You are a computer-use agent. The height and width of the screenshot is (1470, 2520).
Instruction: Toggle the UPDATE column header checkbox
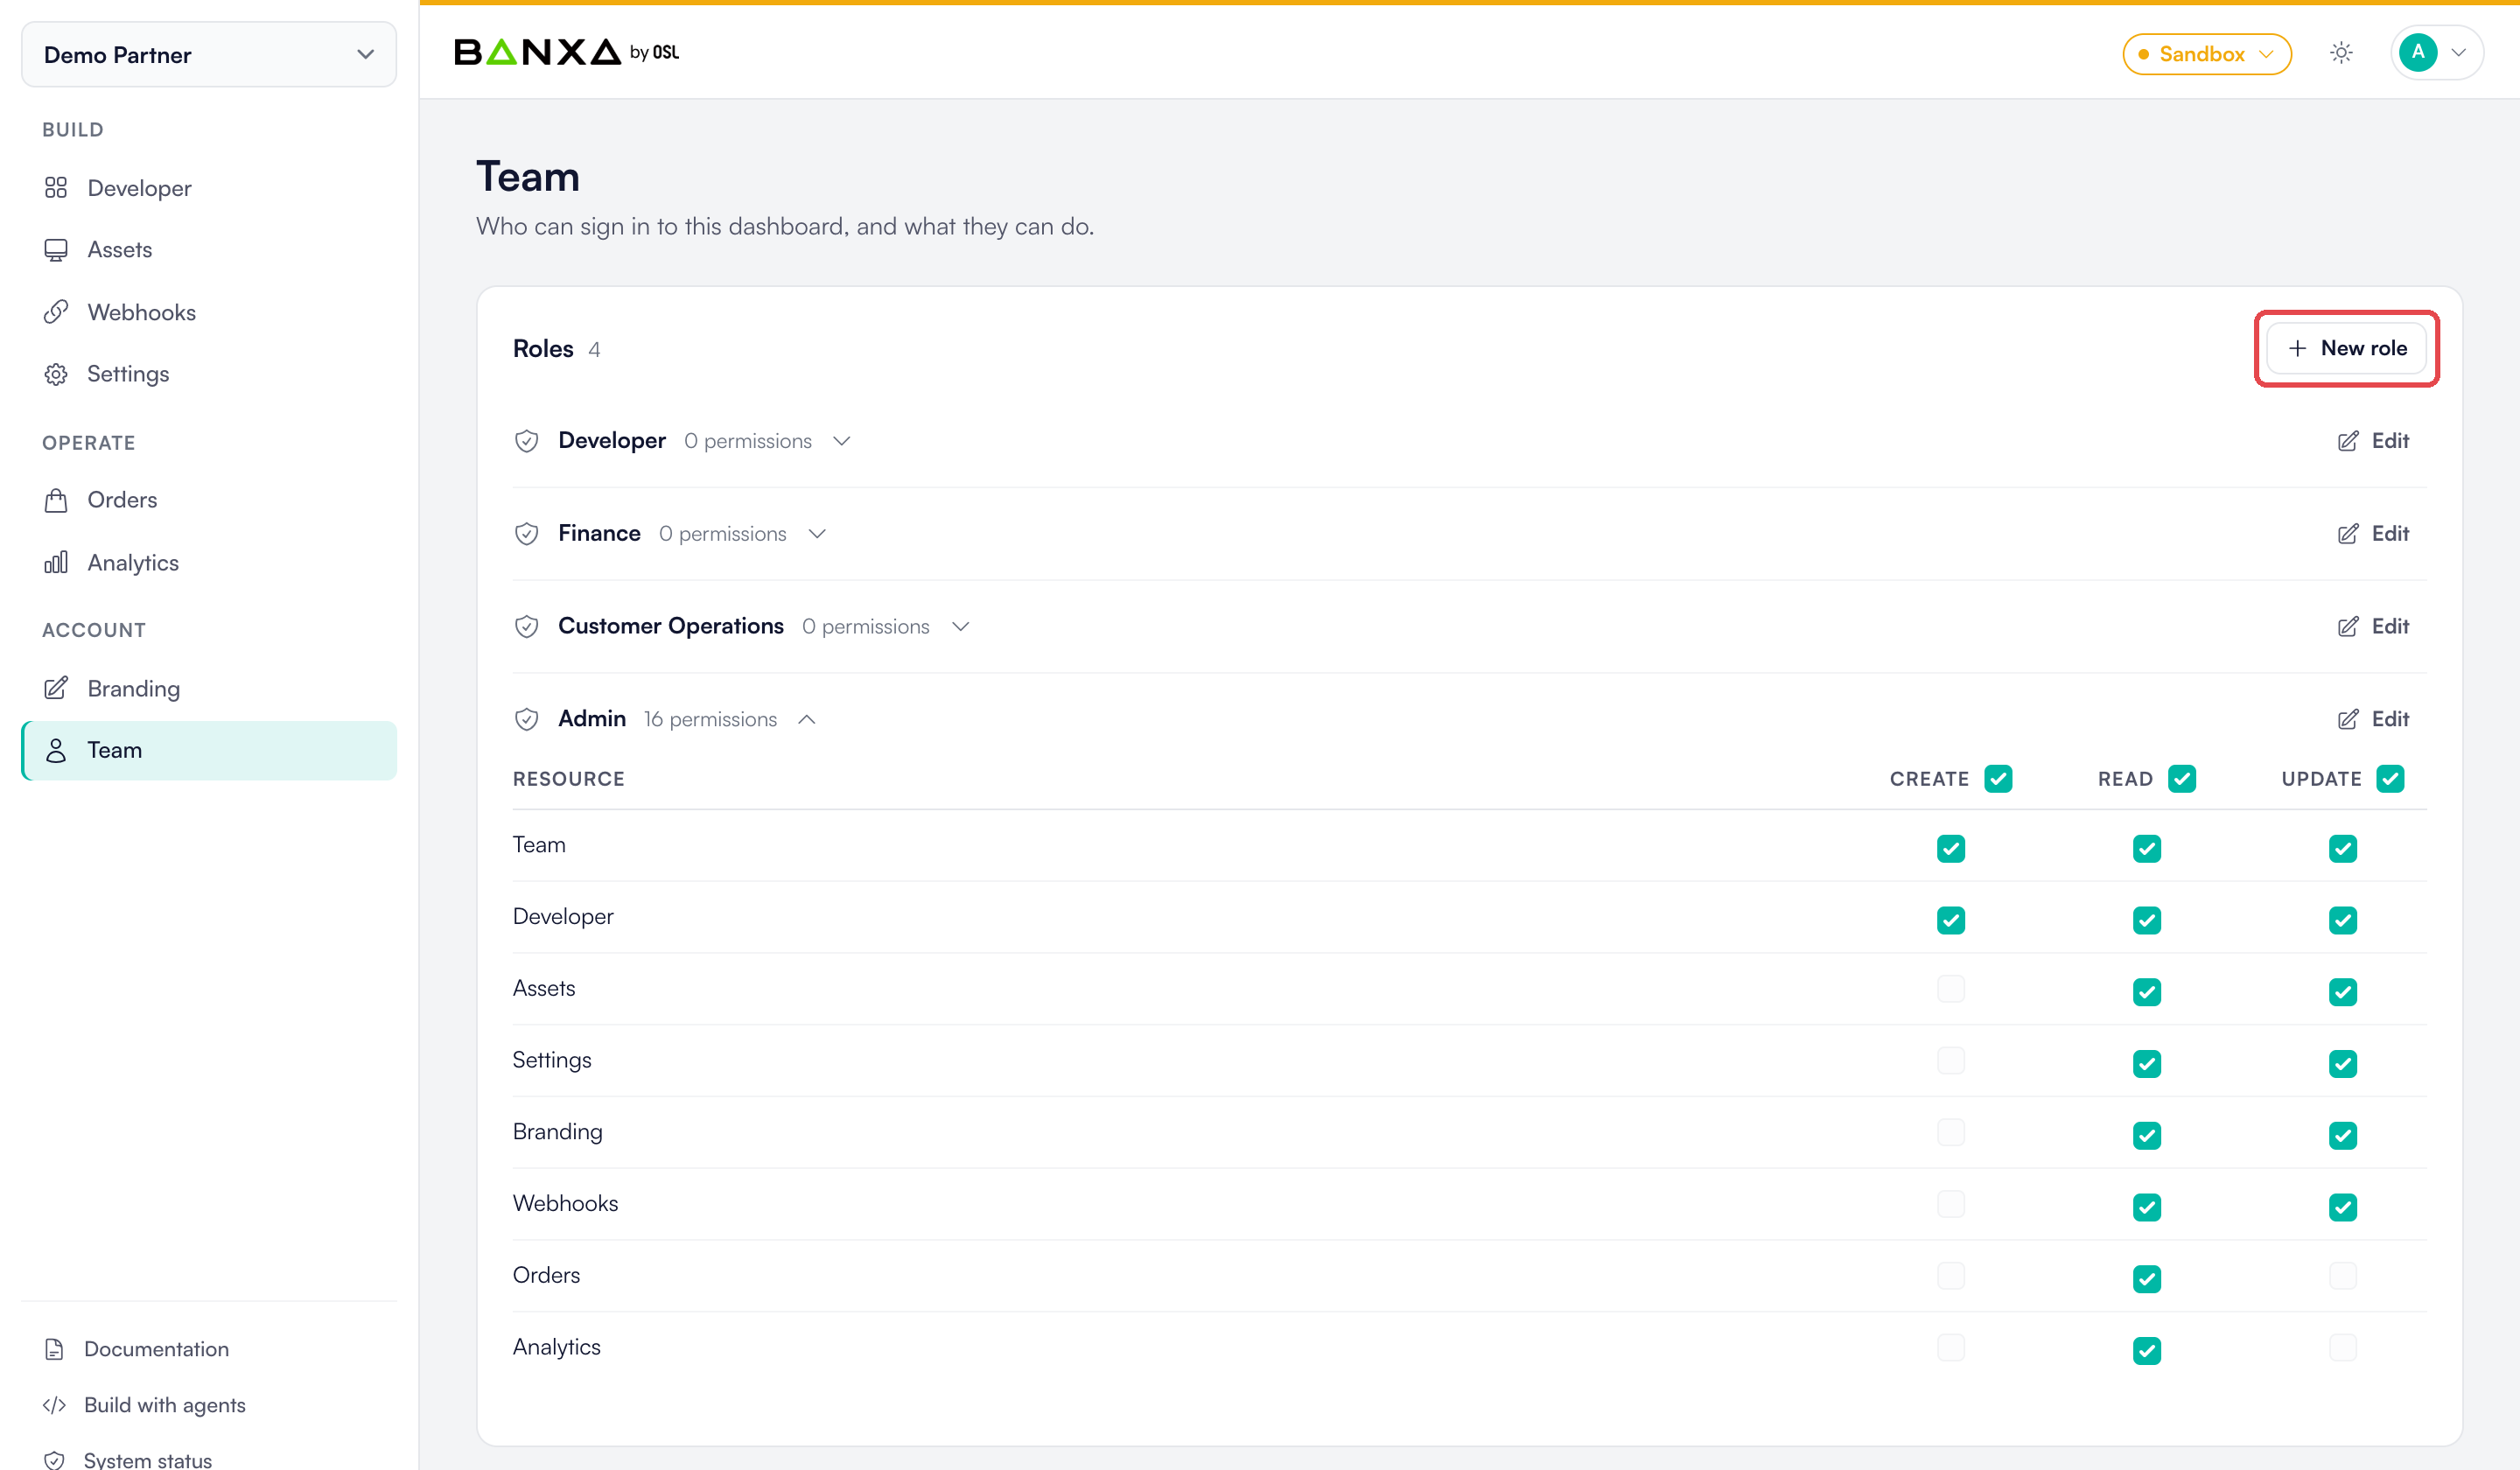click(2390, 779)
